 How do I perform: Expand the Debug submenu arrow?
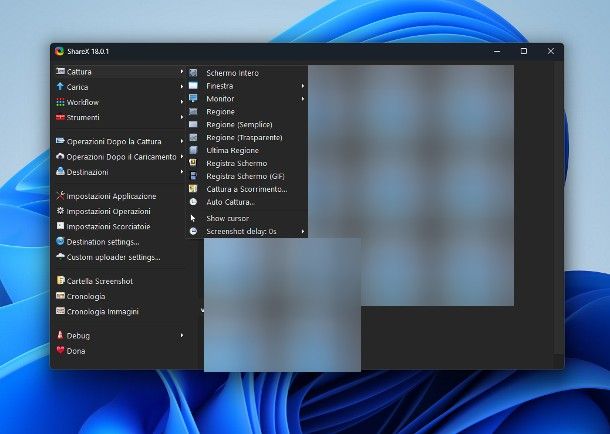tap(182, 335)
